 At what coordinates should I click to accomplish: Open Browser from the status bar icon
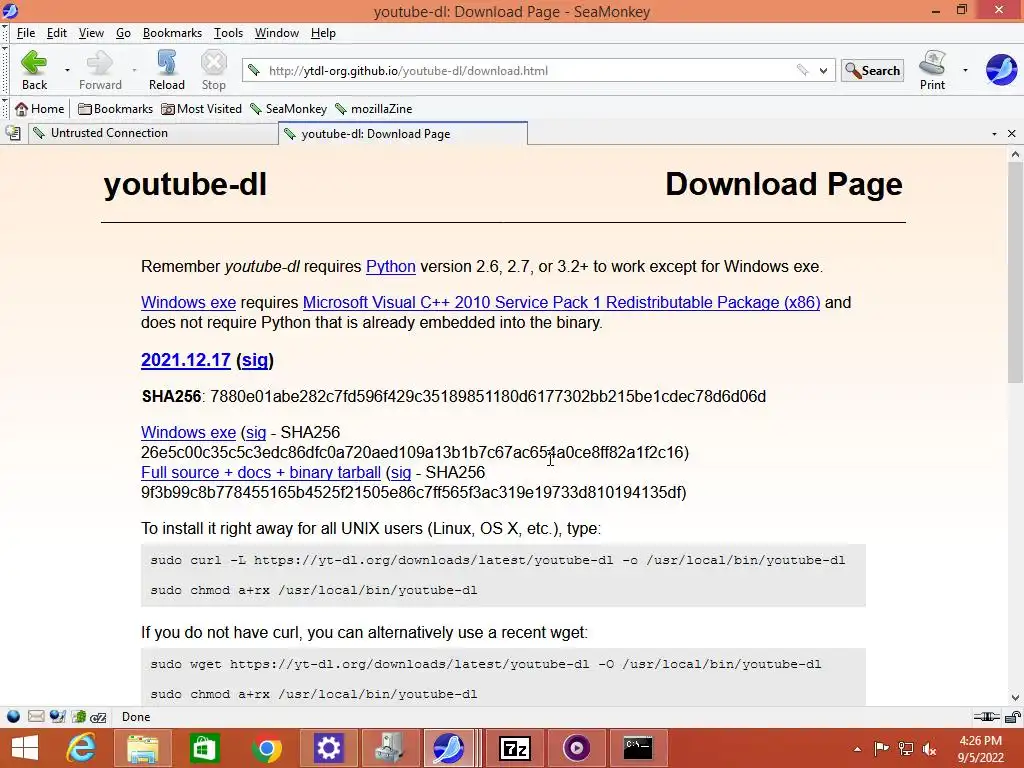pyautogui.click(x=13, y=716)
